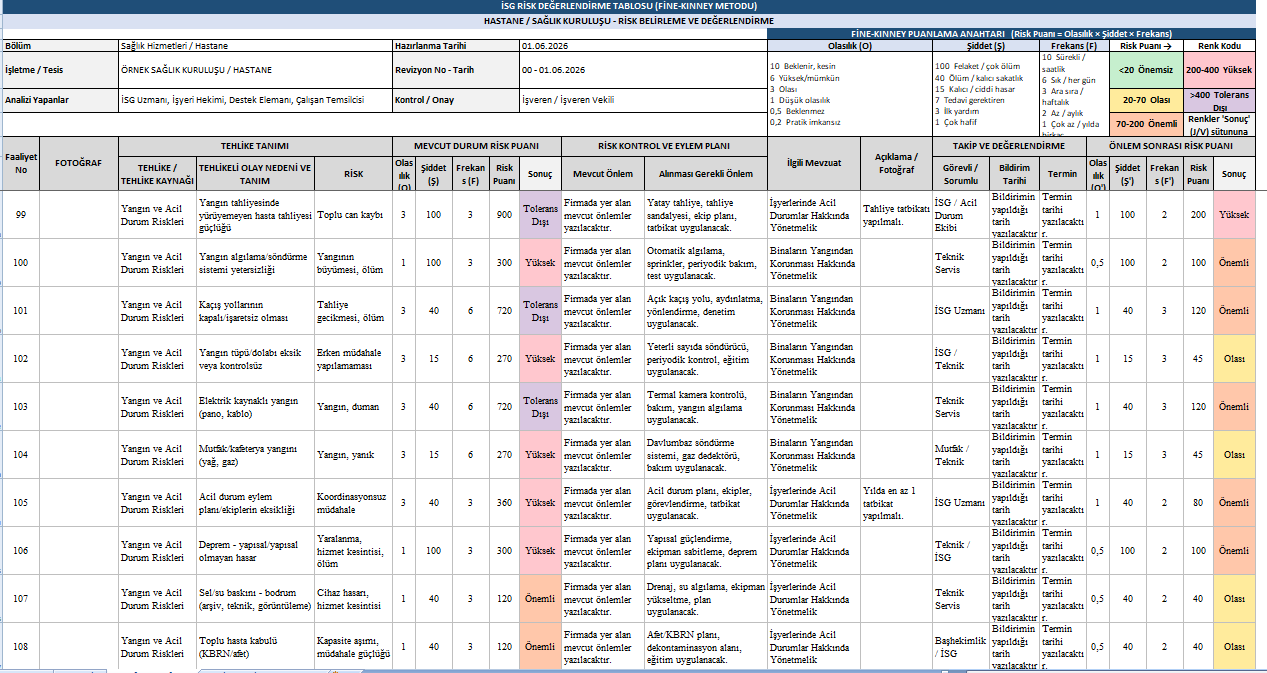This screenshot has height=673, width=1267.
Task: Select activity number cell 108
Action: (21, 646)
